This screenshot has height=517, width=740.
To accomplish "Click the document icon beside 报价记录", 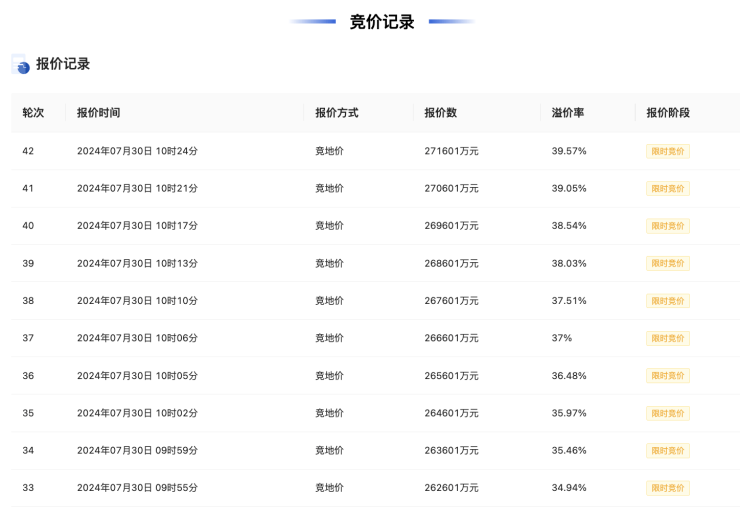I will point(21,64).
